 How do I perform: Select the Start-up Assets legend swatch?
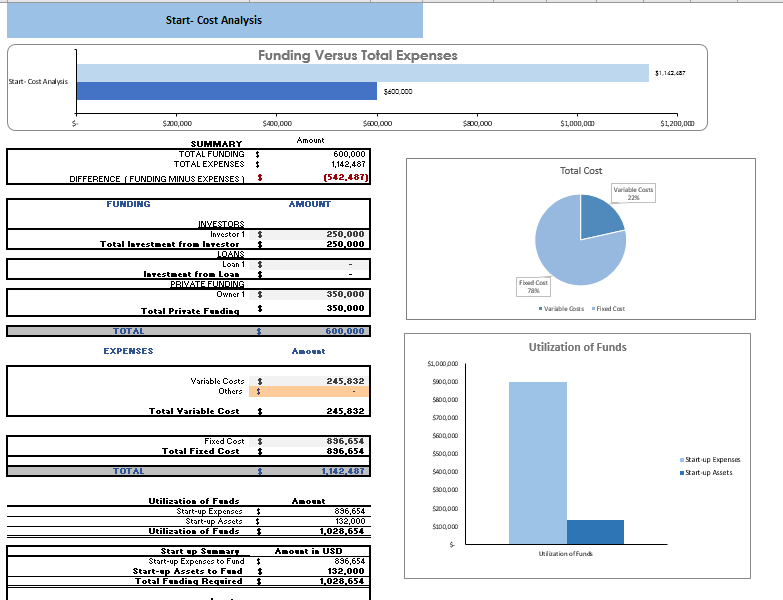[682, 473]
